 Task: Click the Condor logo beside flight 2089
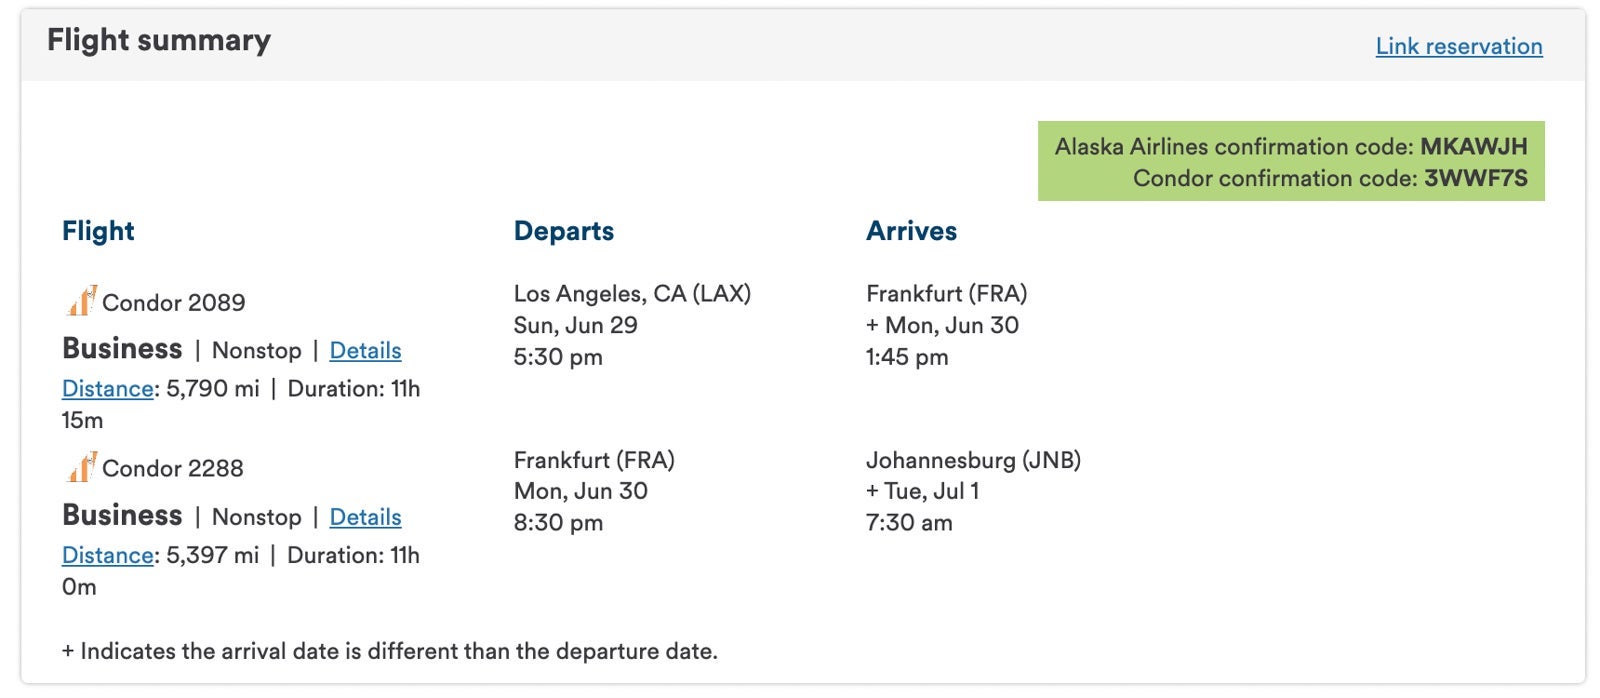tap(81, 300)
